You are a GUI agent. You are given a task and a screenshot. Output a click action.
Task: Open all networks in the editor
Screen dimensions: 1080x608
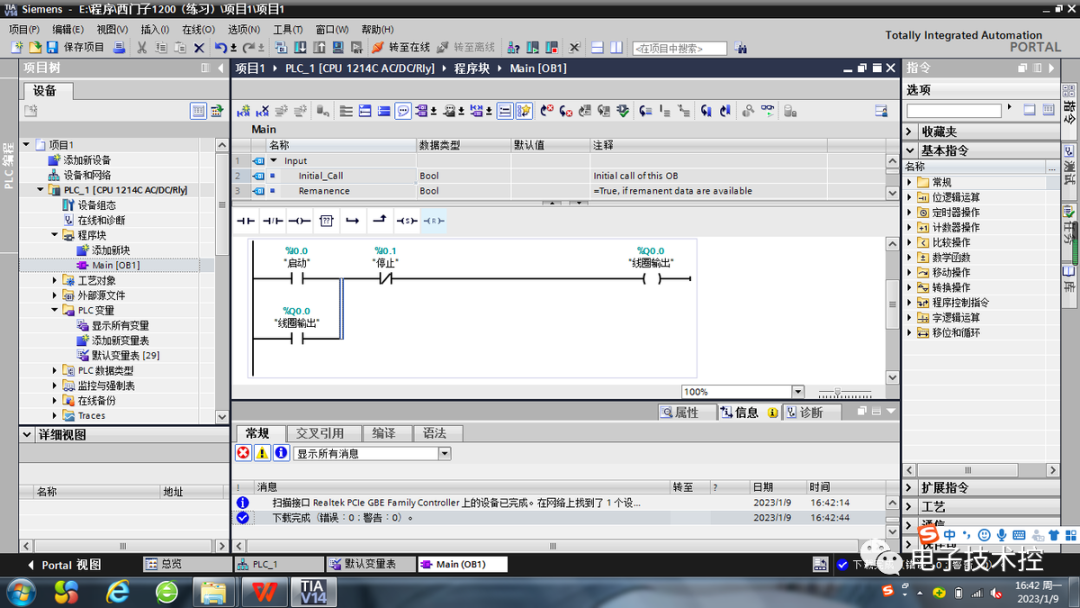click(x=365, y=111)
